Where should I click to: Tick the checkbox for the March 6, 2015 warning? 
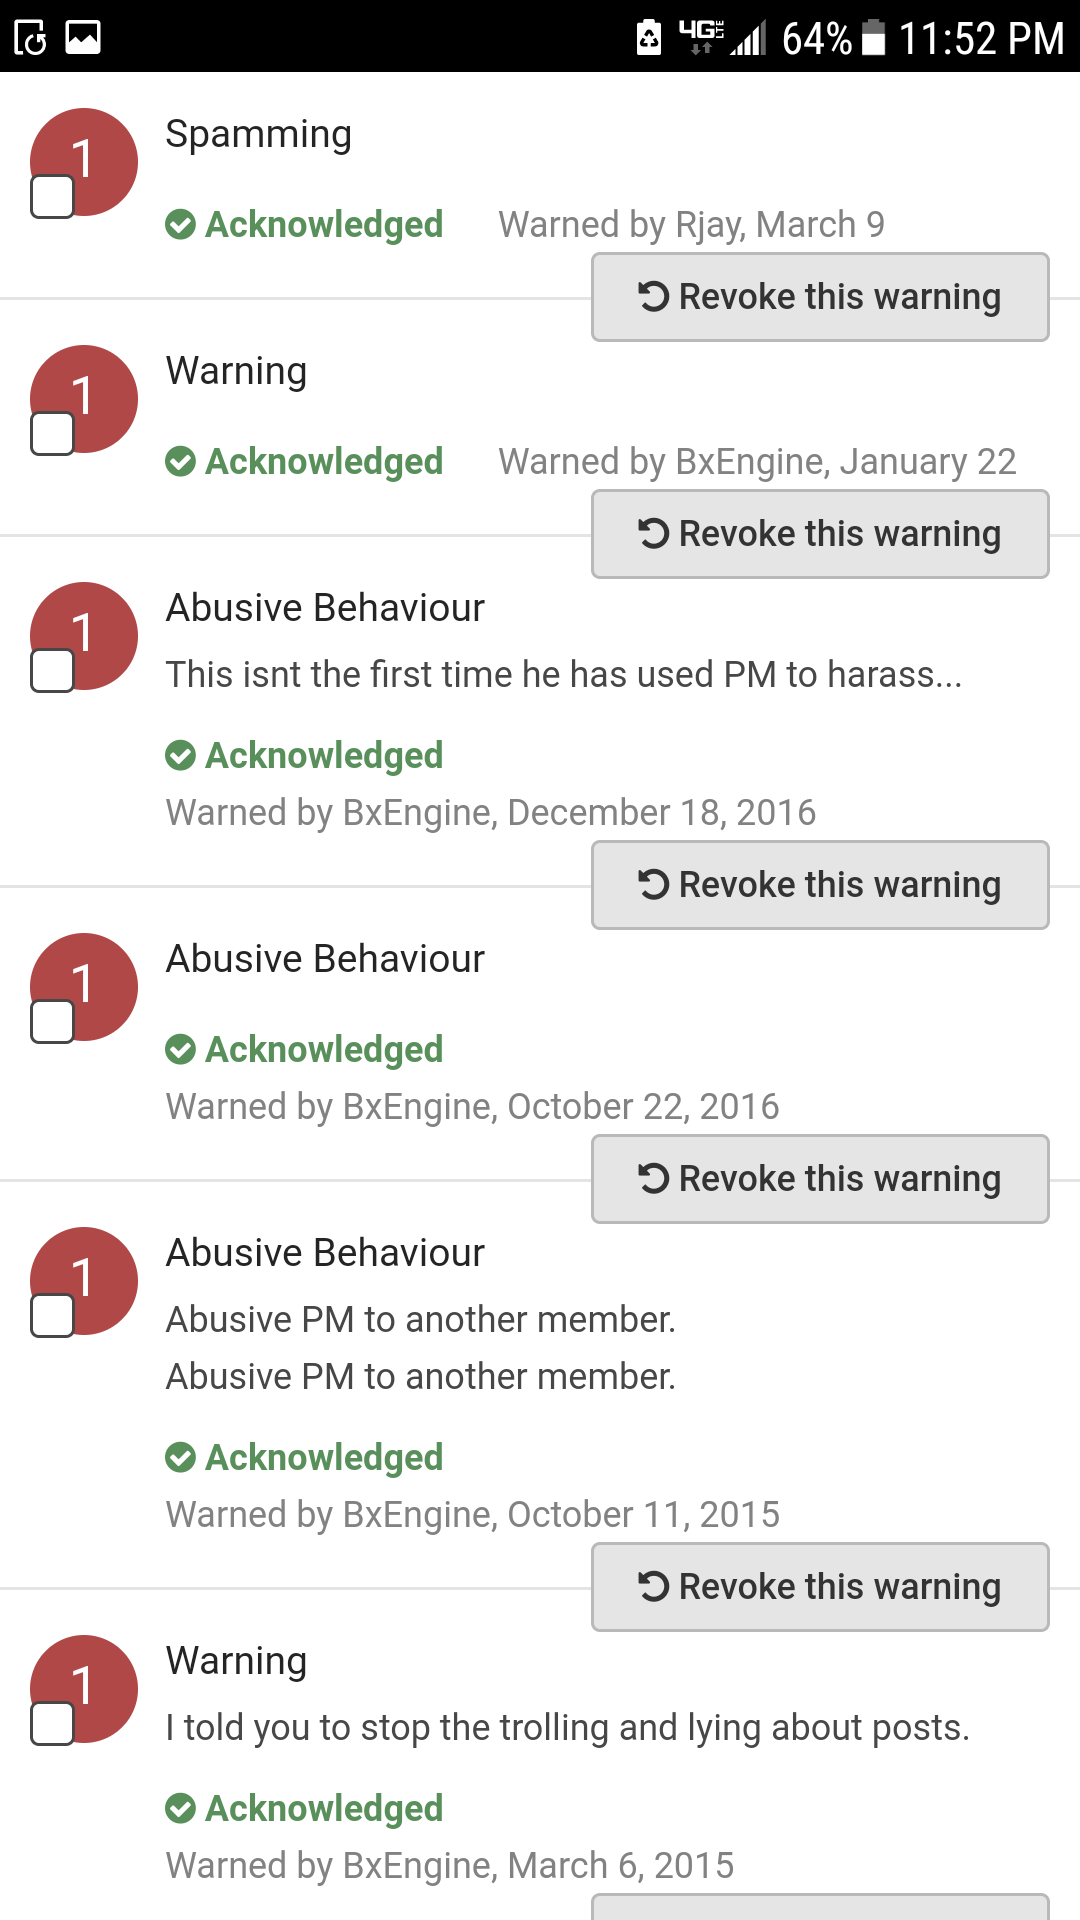point(53,1724)
